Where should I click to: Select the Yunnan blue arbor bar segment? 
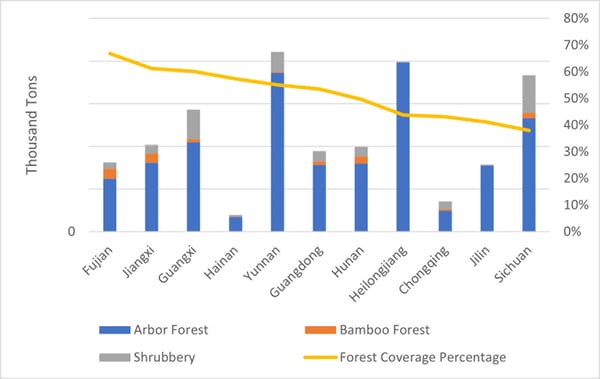pyautogui.click(x=277, y=152)
